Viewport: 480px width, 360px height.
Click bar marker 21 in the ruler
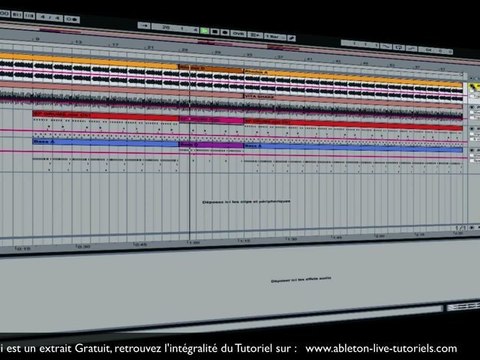tap(150, 47)
